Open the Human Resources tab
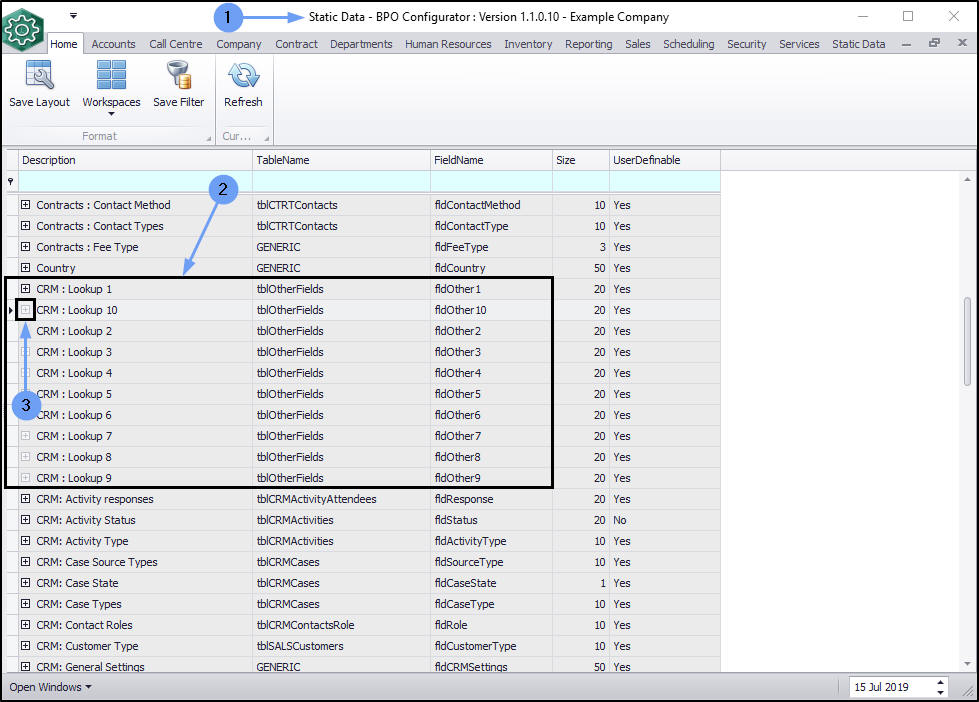Image resolution: width=979 pixels, height=702 pixels. coord(448,44)
